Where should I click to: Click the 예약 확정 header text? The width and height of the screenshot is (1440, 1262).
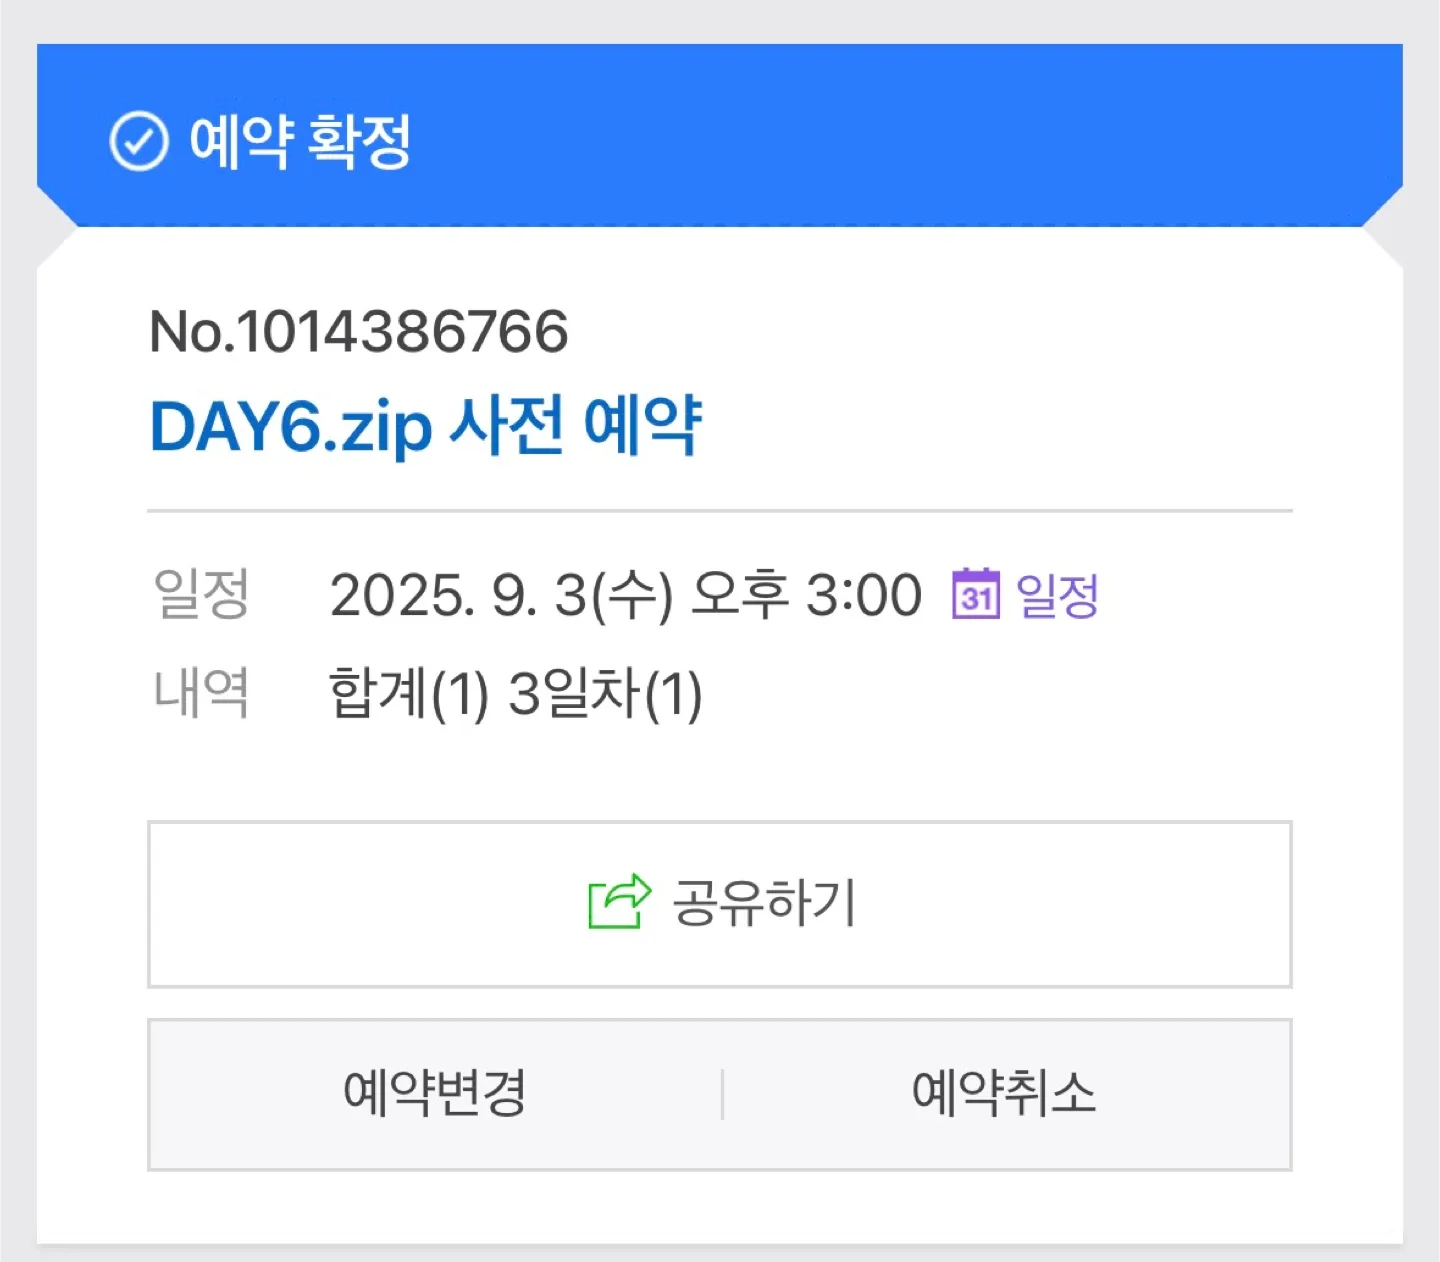(x=300, y=142)
